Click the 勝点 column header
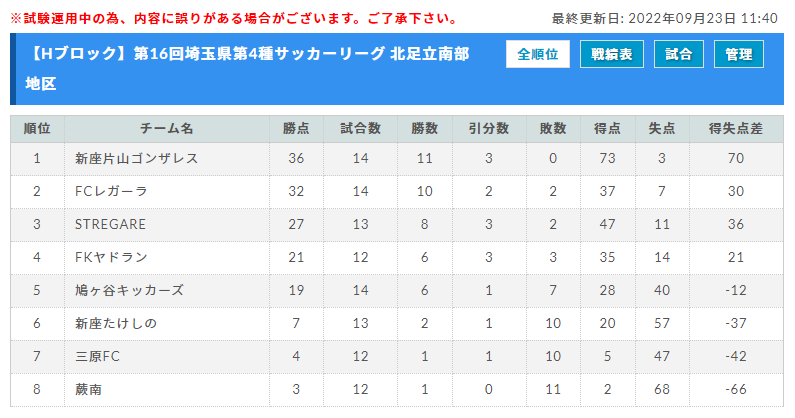This screenshot has height=418, width=795. click(296, 129)
